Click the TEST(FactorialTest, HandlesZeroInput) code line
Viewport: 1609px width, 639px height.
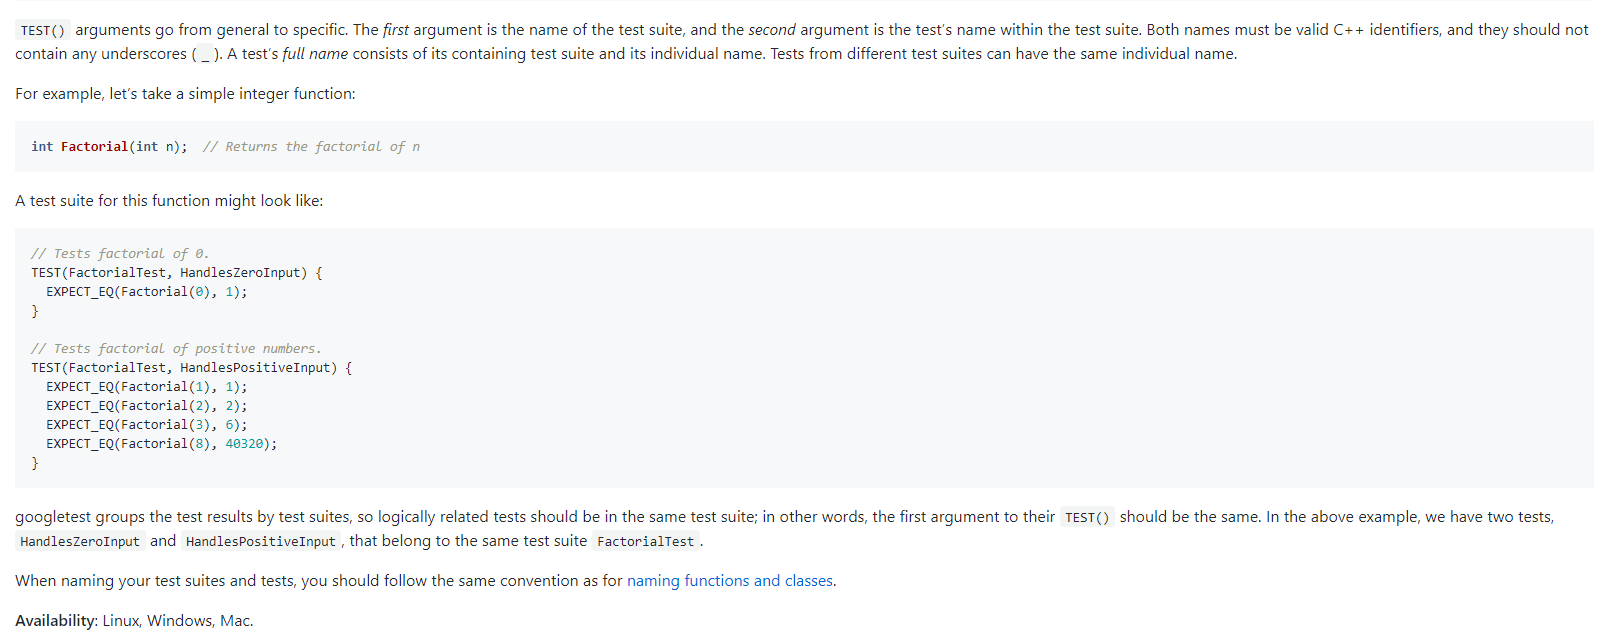tap(176, 273)
